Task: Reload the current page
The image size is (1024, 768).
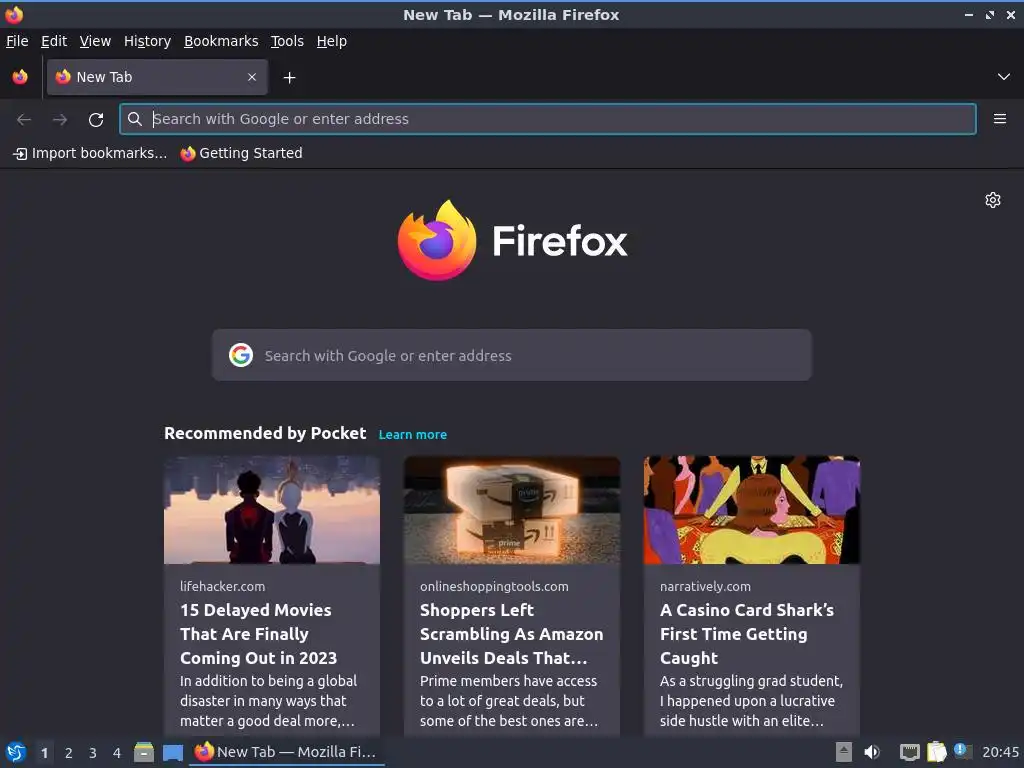Action: pyautogui.click(x=96, y=119)
